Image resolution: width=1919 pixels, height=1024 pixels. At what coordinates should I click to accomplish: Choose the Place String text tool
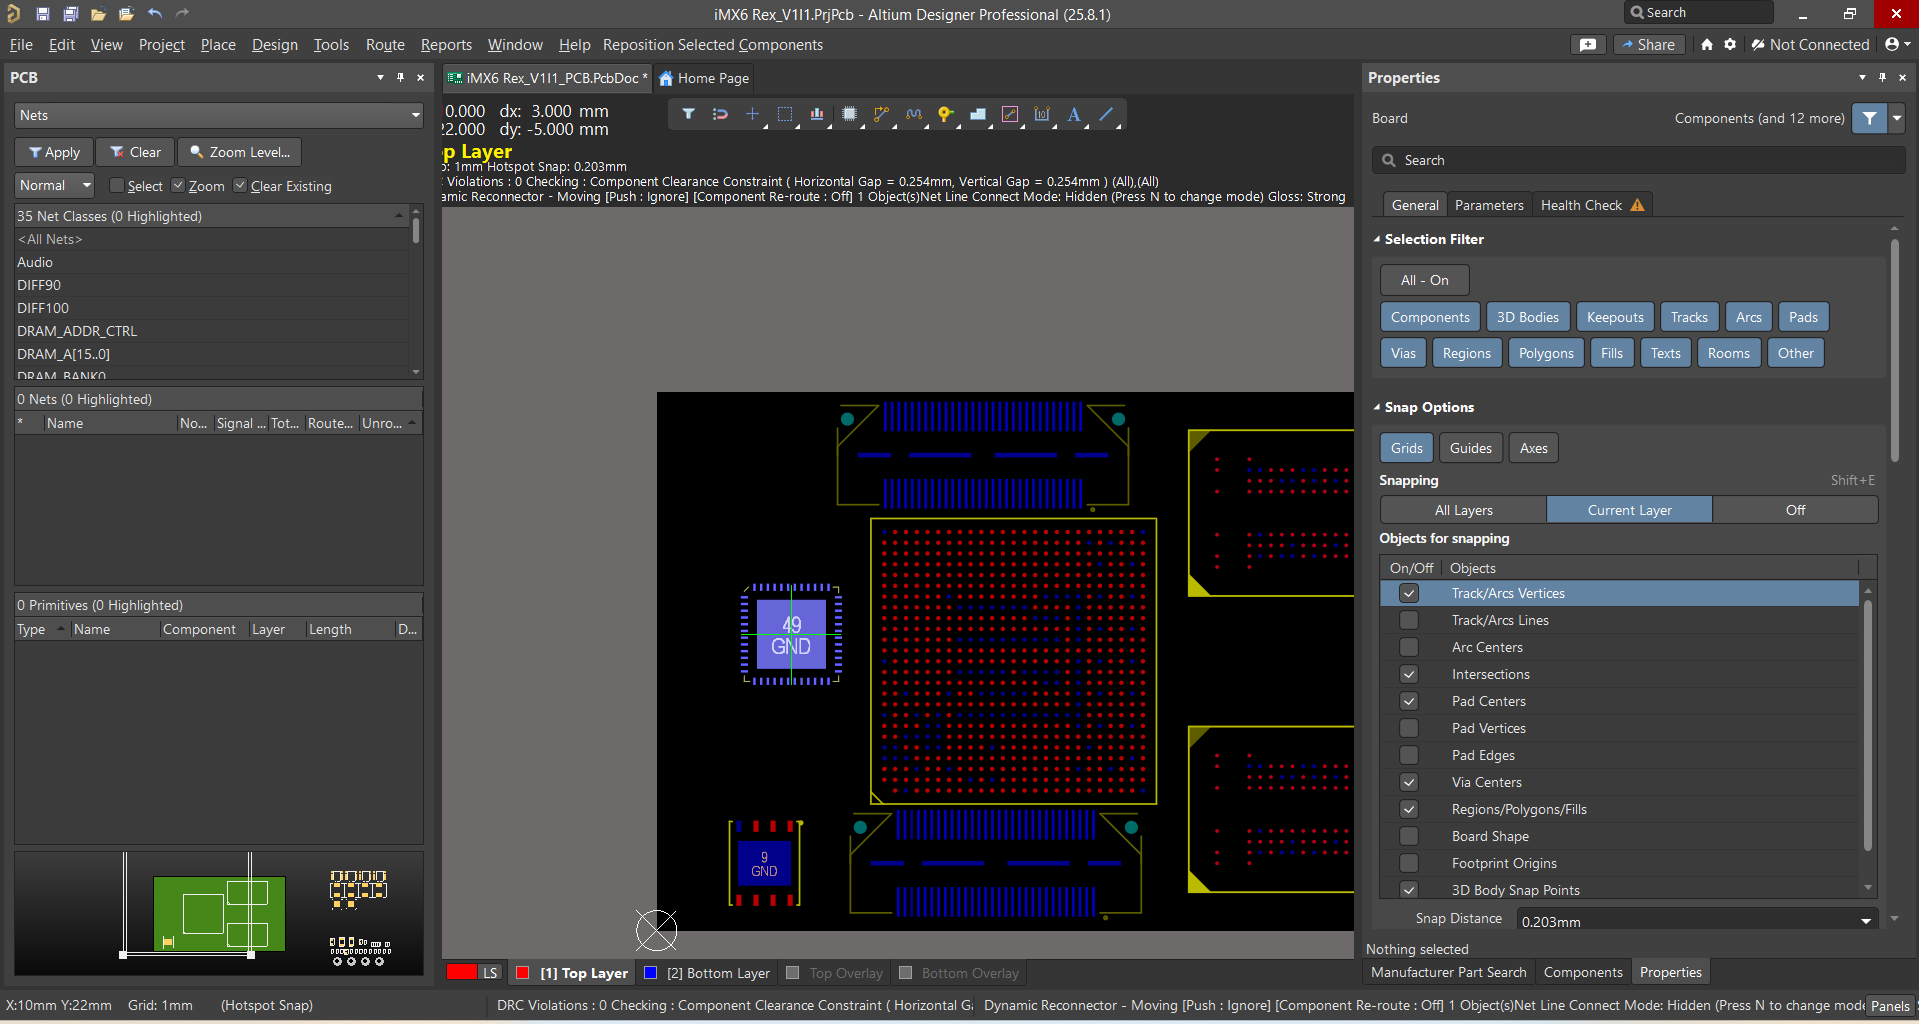(1073, 114)
